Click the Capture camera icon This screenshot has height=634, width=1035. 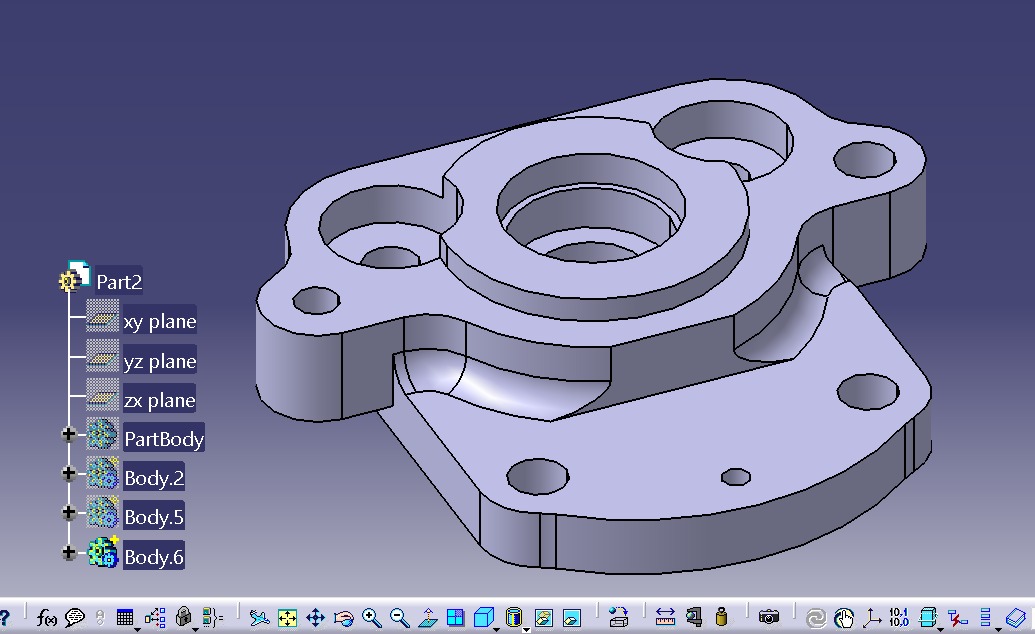[768, 618]
